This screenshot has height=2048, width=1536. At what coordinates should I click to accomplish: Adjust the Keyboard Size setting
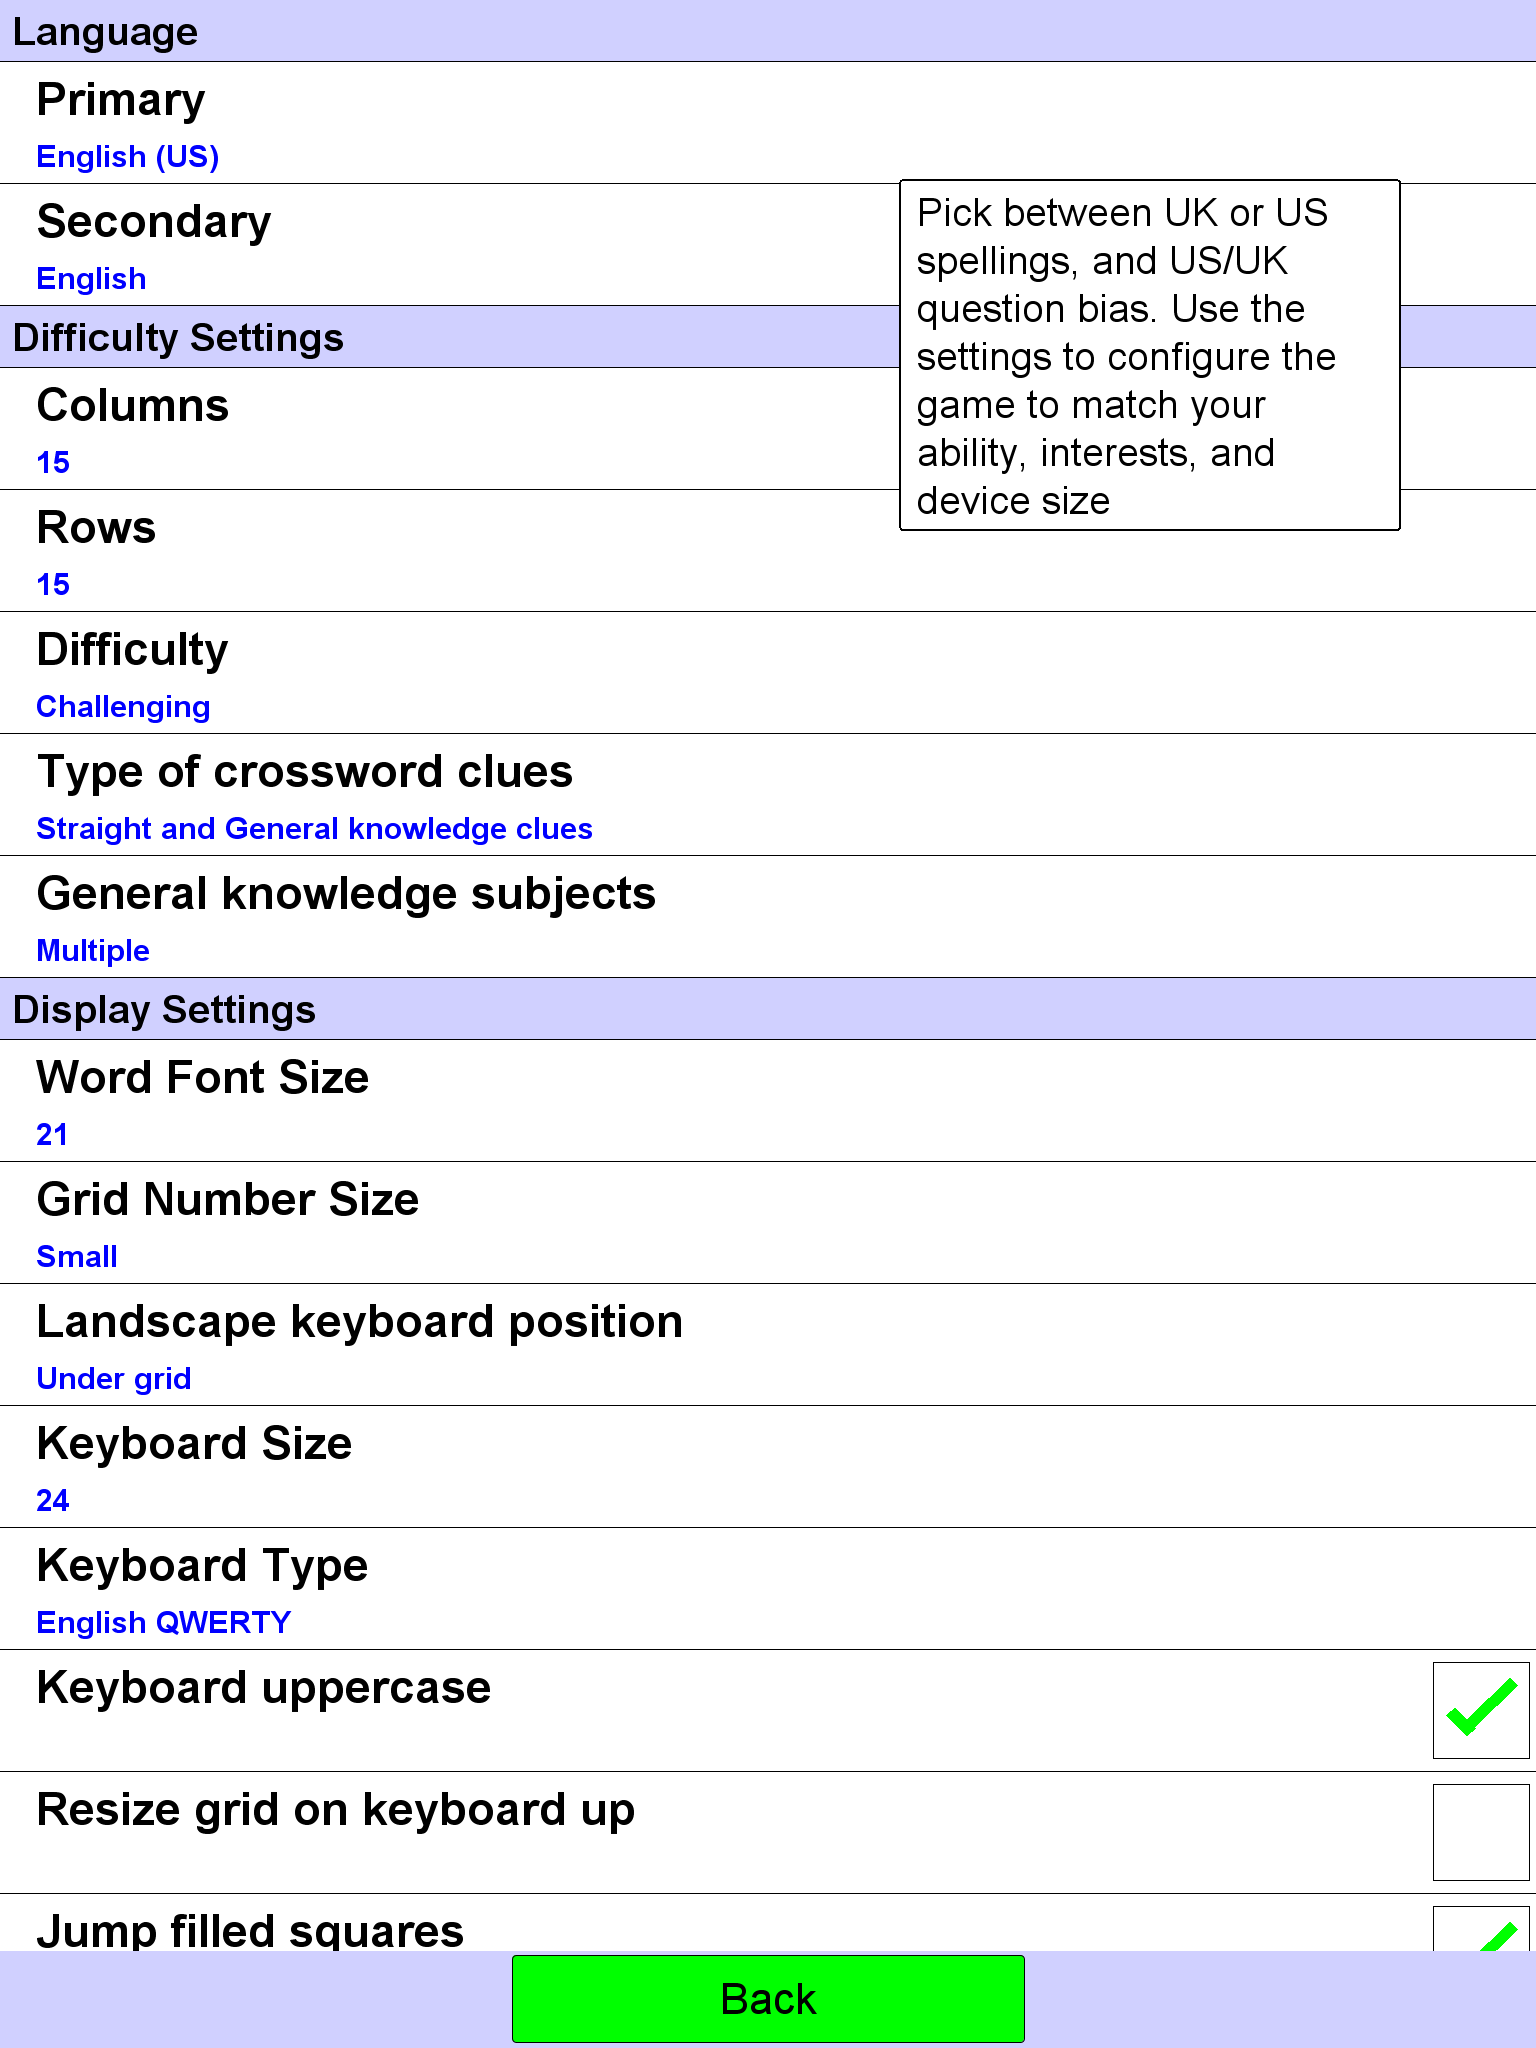pos(768,1467)
